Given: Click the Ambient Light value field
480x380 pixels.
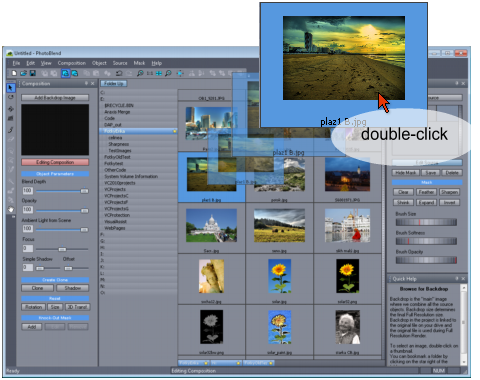Looking at the screenshot, I should [27, 229].
